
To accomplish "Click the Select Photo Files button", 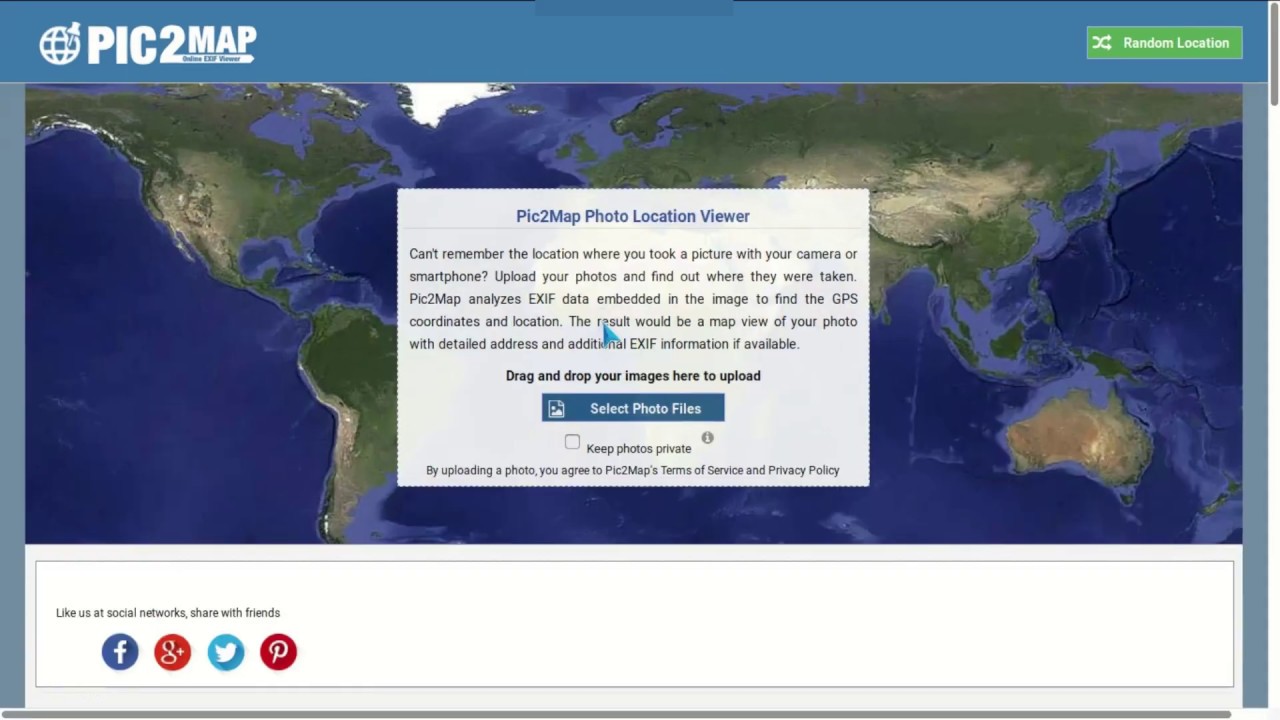I will click(x=633, y=408).
